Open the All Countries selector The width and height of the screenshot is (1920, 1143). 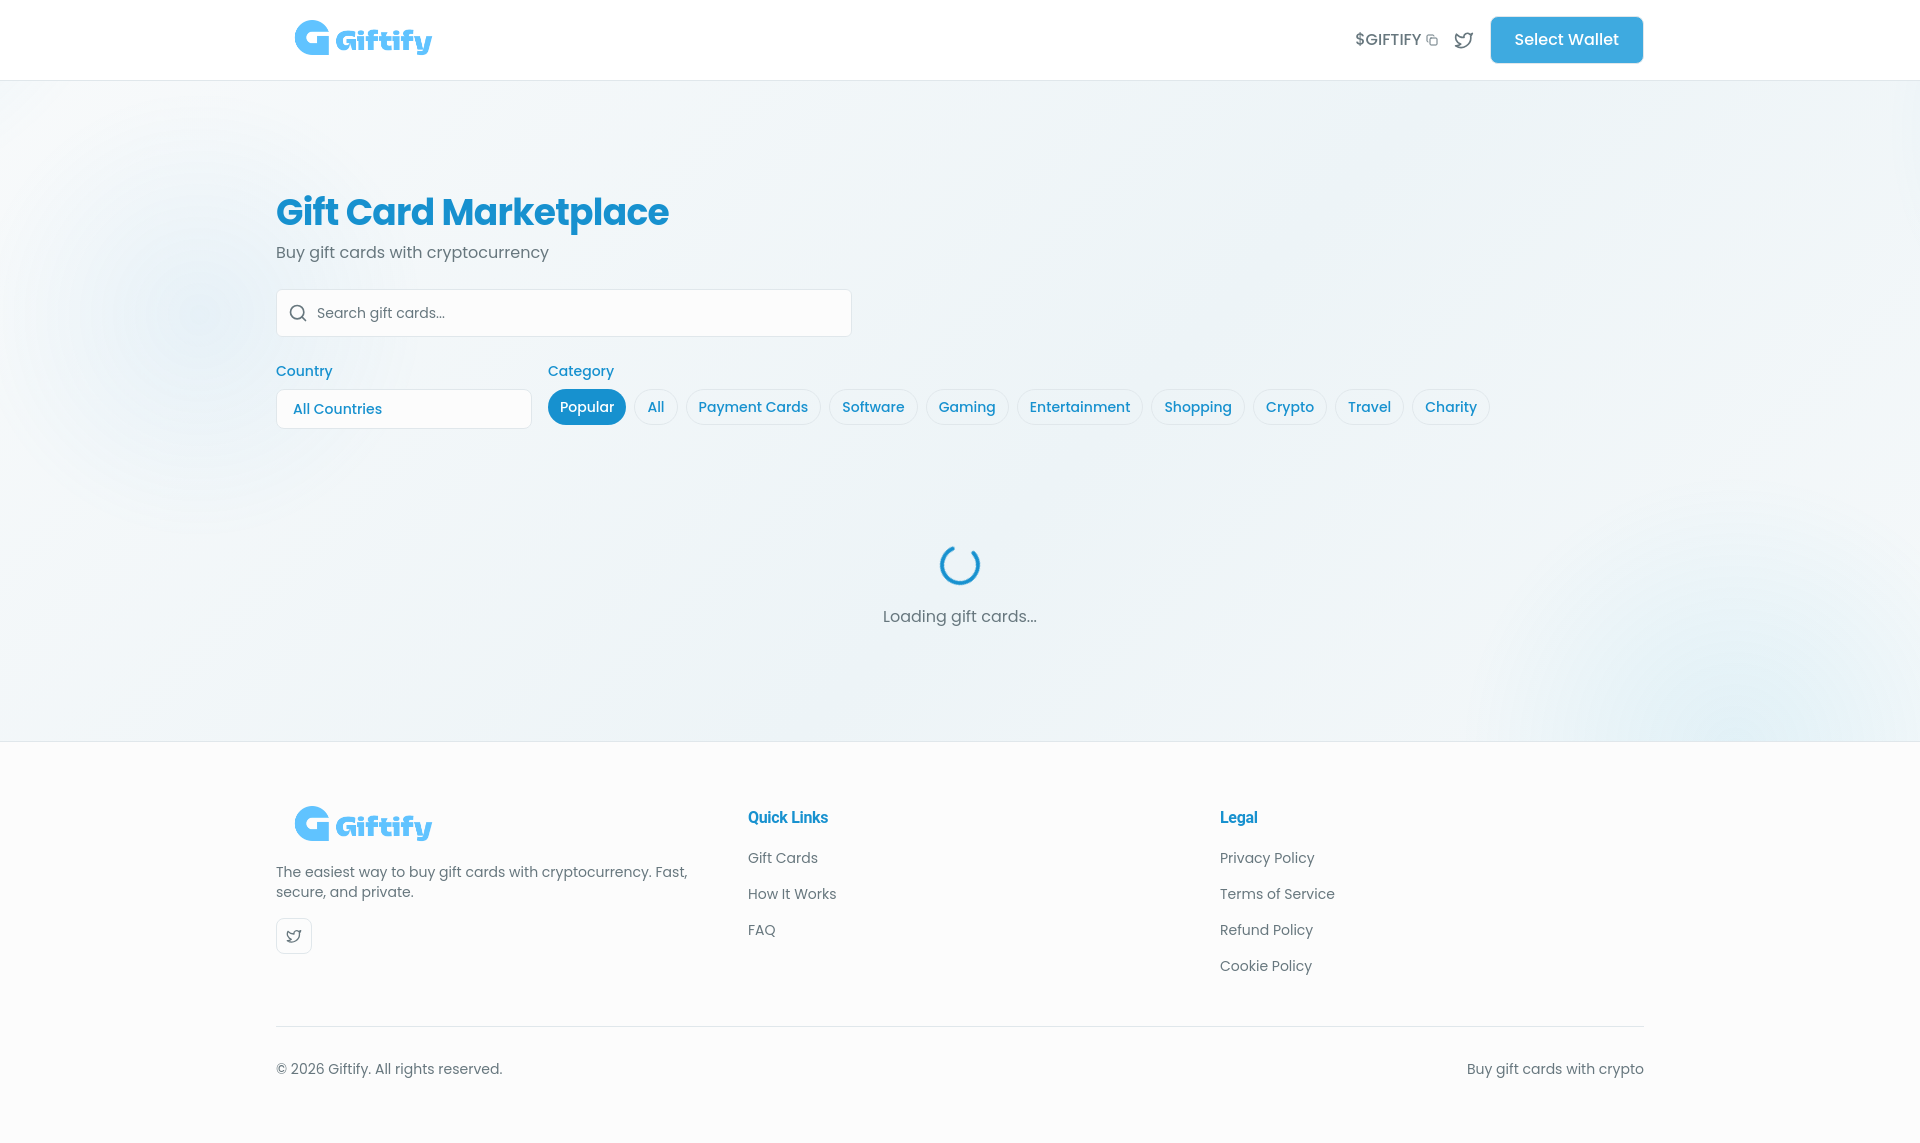point(403,408)
